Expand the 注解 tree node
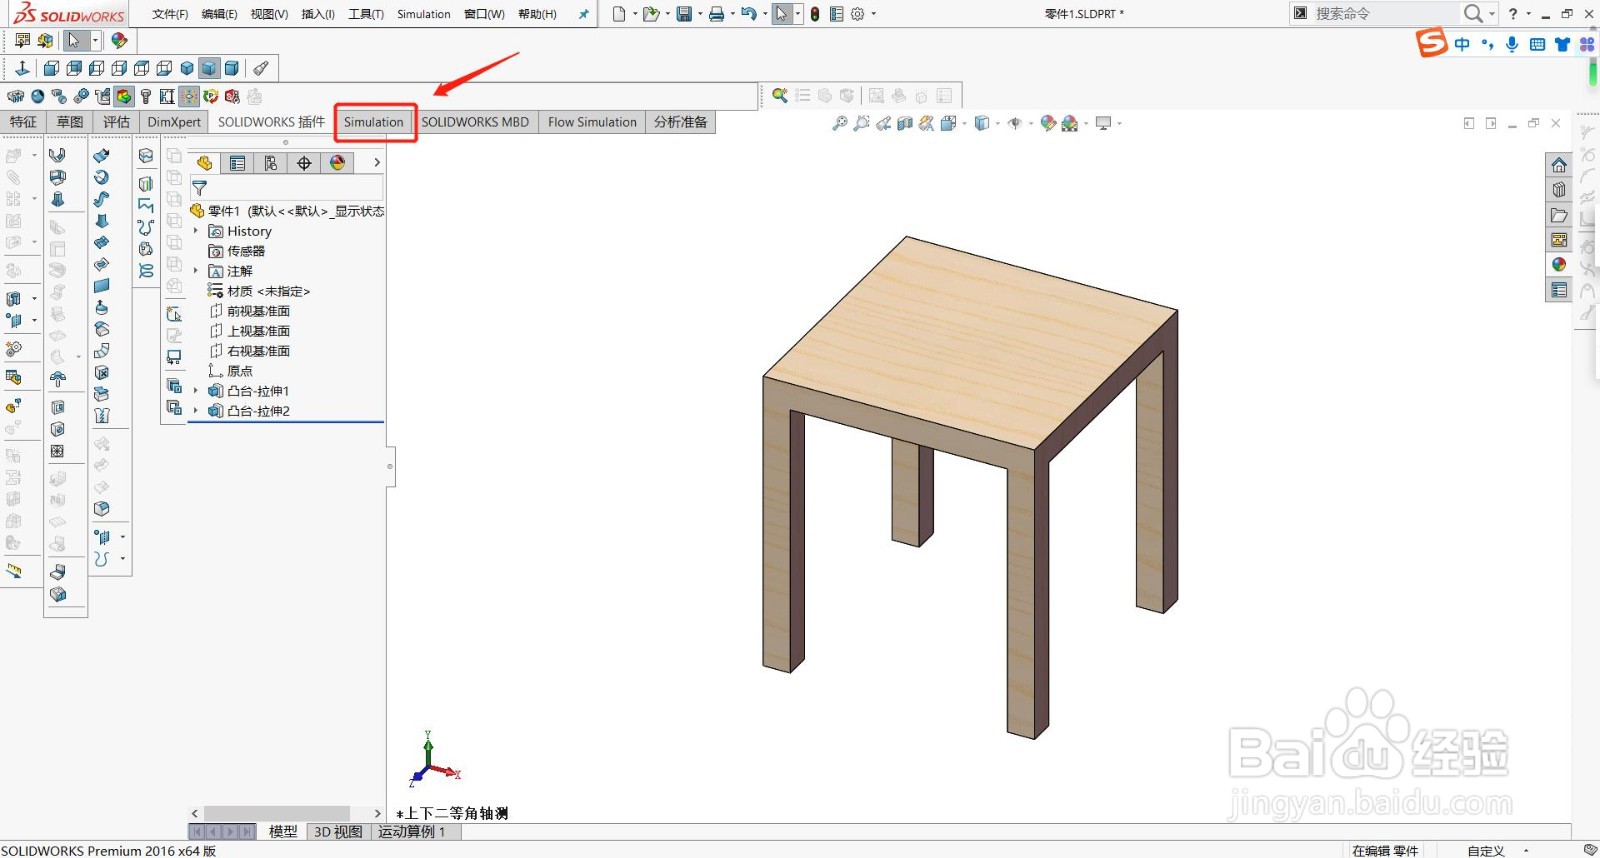This screenshot has height=858, width=1600. tap(196, 271)
